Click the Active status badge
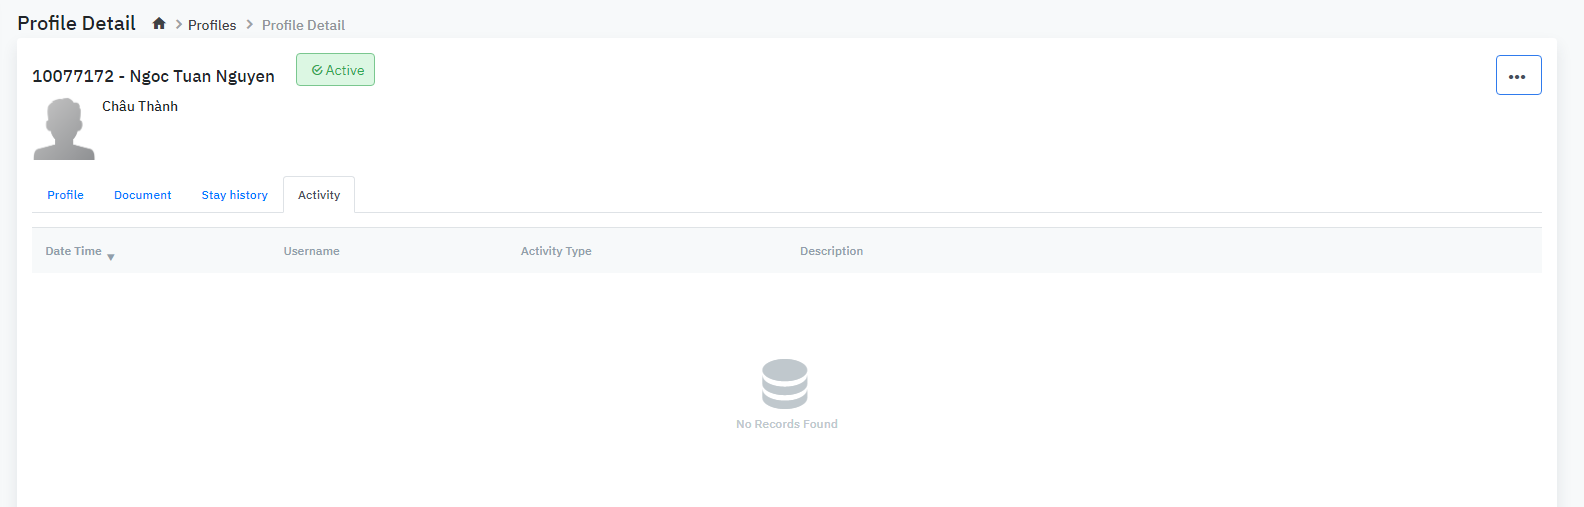This screenshot has width=1584, height=507. point(336,70)
